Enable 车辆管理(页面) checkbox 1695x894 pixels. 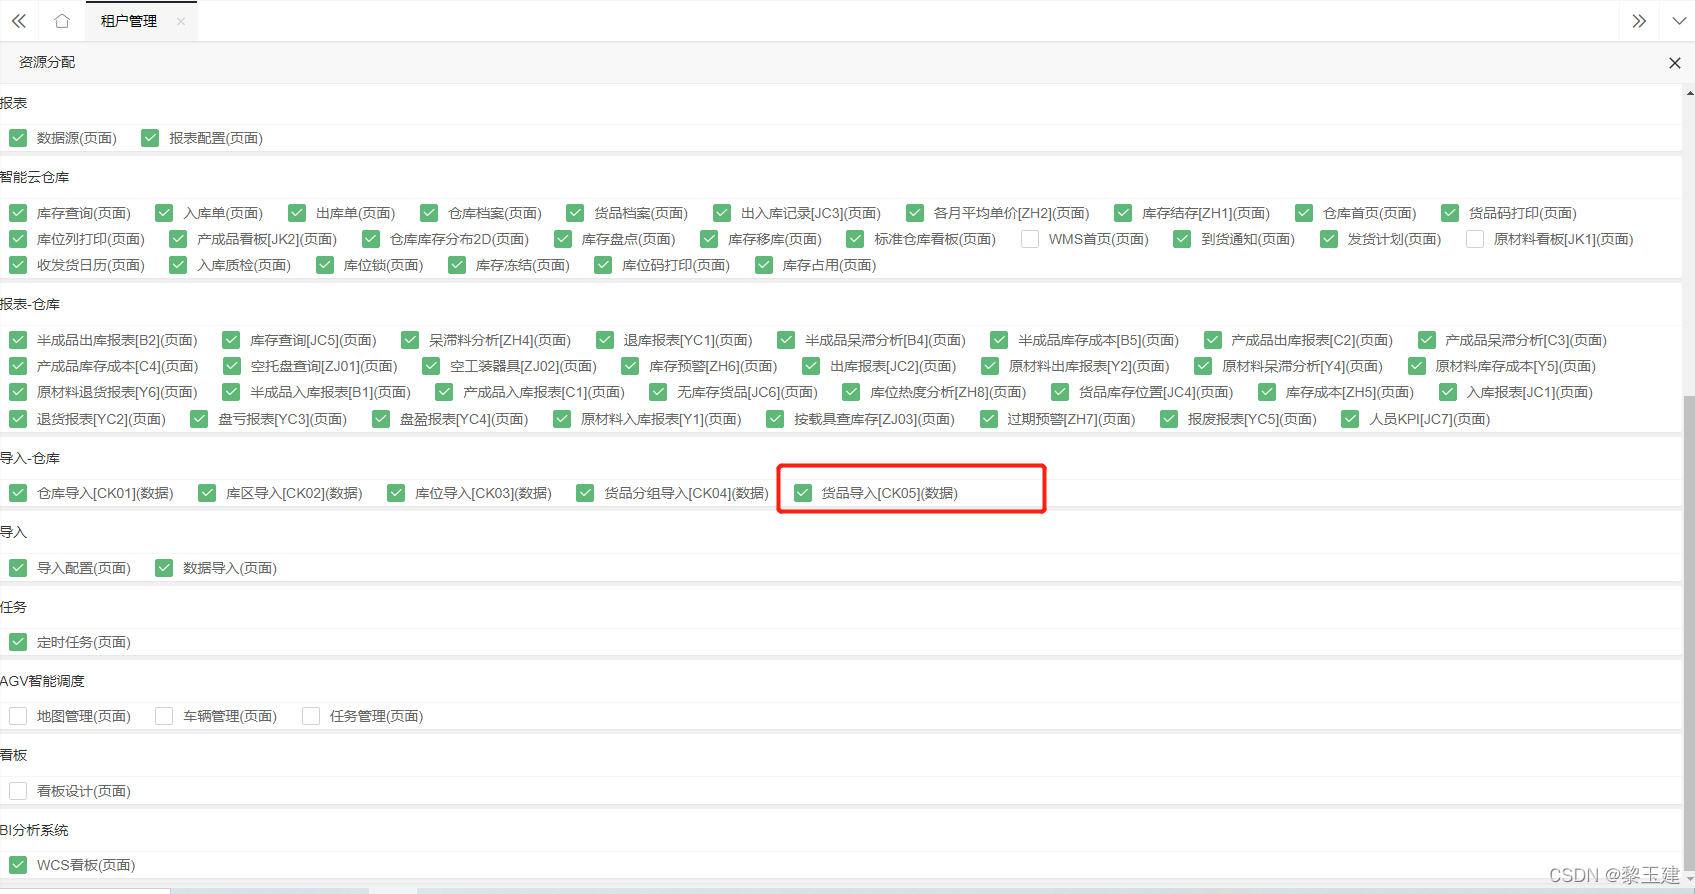164,716
